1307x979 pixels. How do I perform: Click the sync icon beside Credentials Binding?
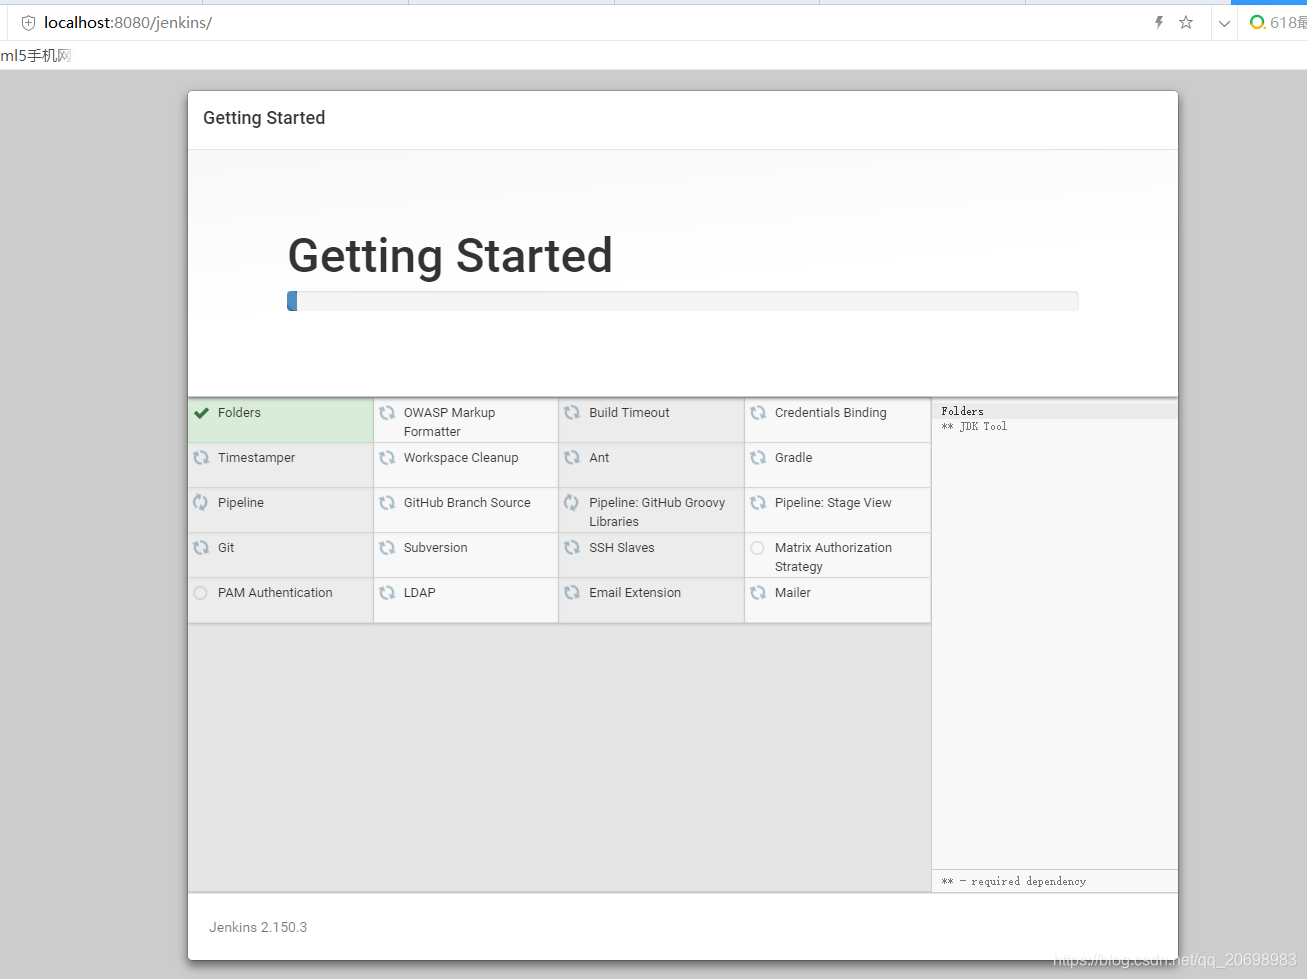tap(758, 413)
